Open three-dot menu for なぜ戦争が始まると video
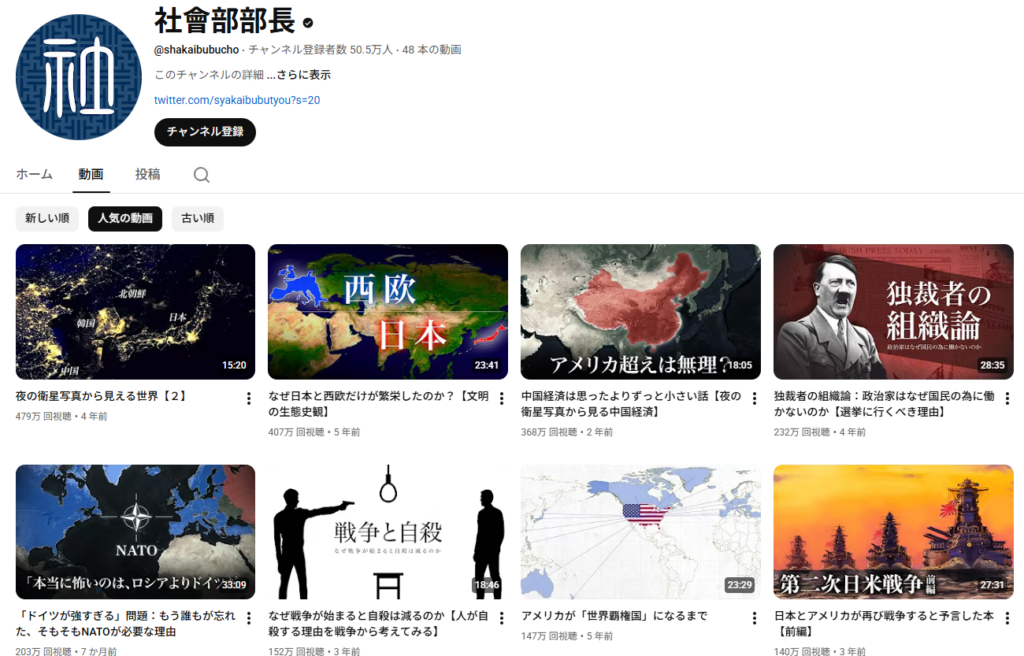This screenshot has height=656, width=1024. (x=501, y=619)
